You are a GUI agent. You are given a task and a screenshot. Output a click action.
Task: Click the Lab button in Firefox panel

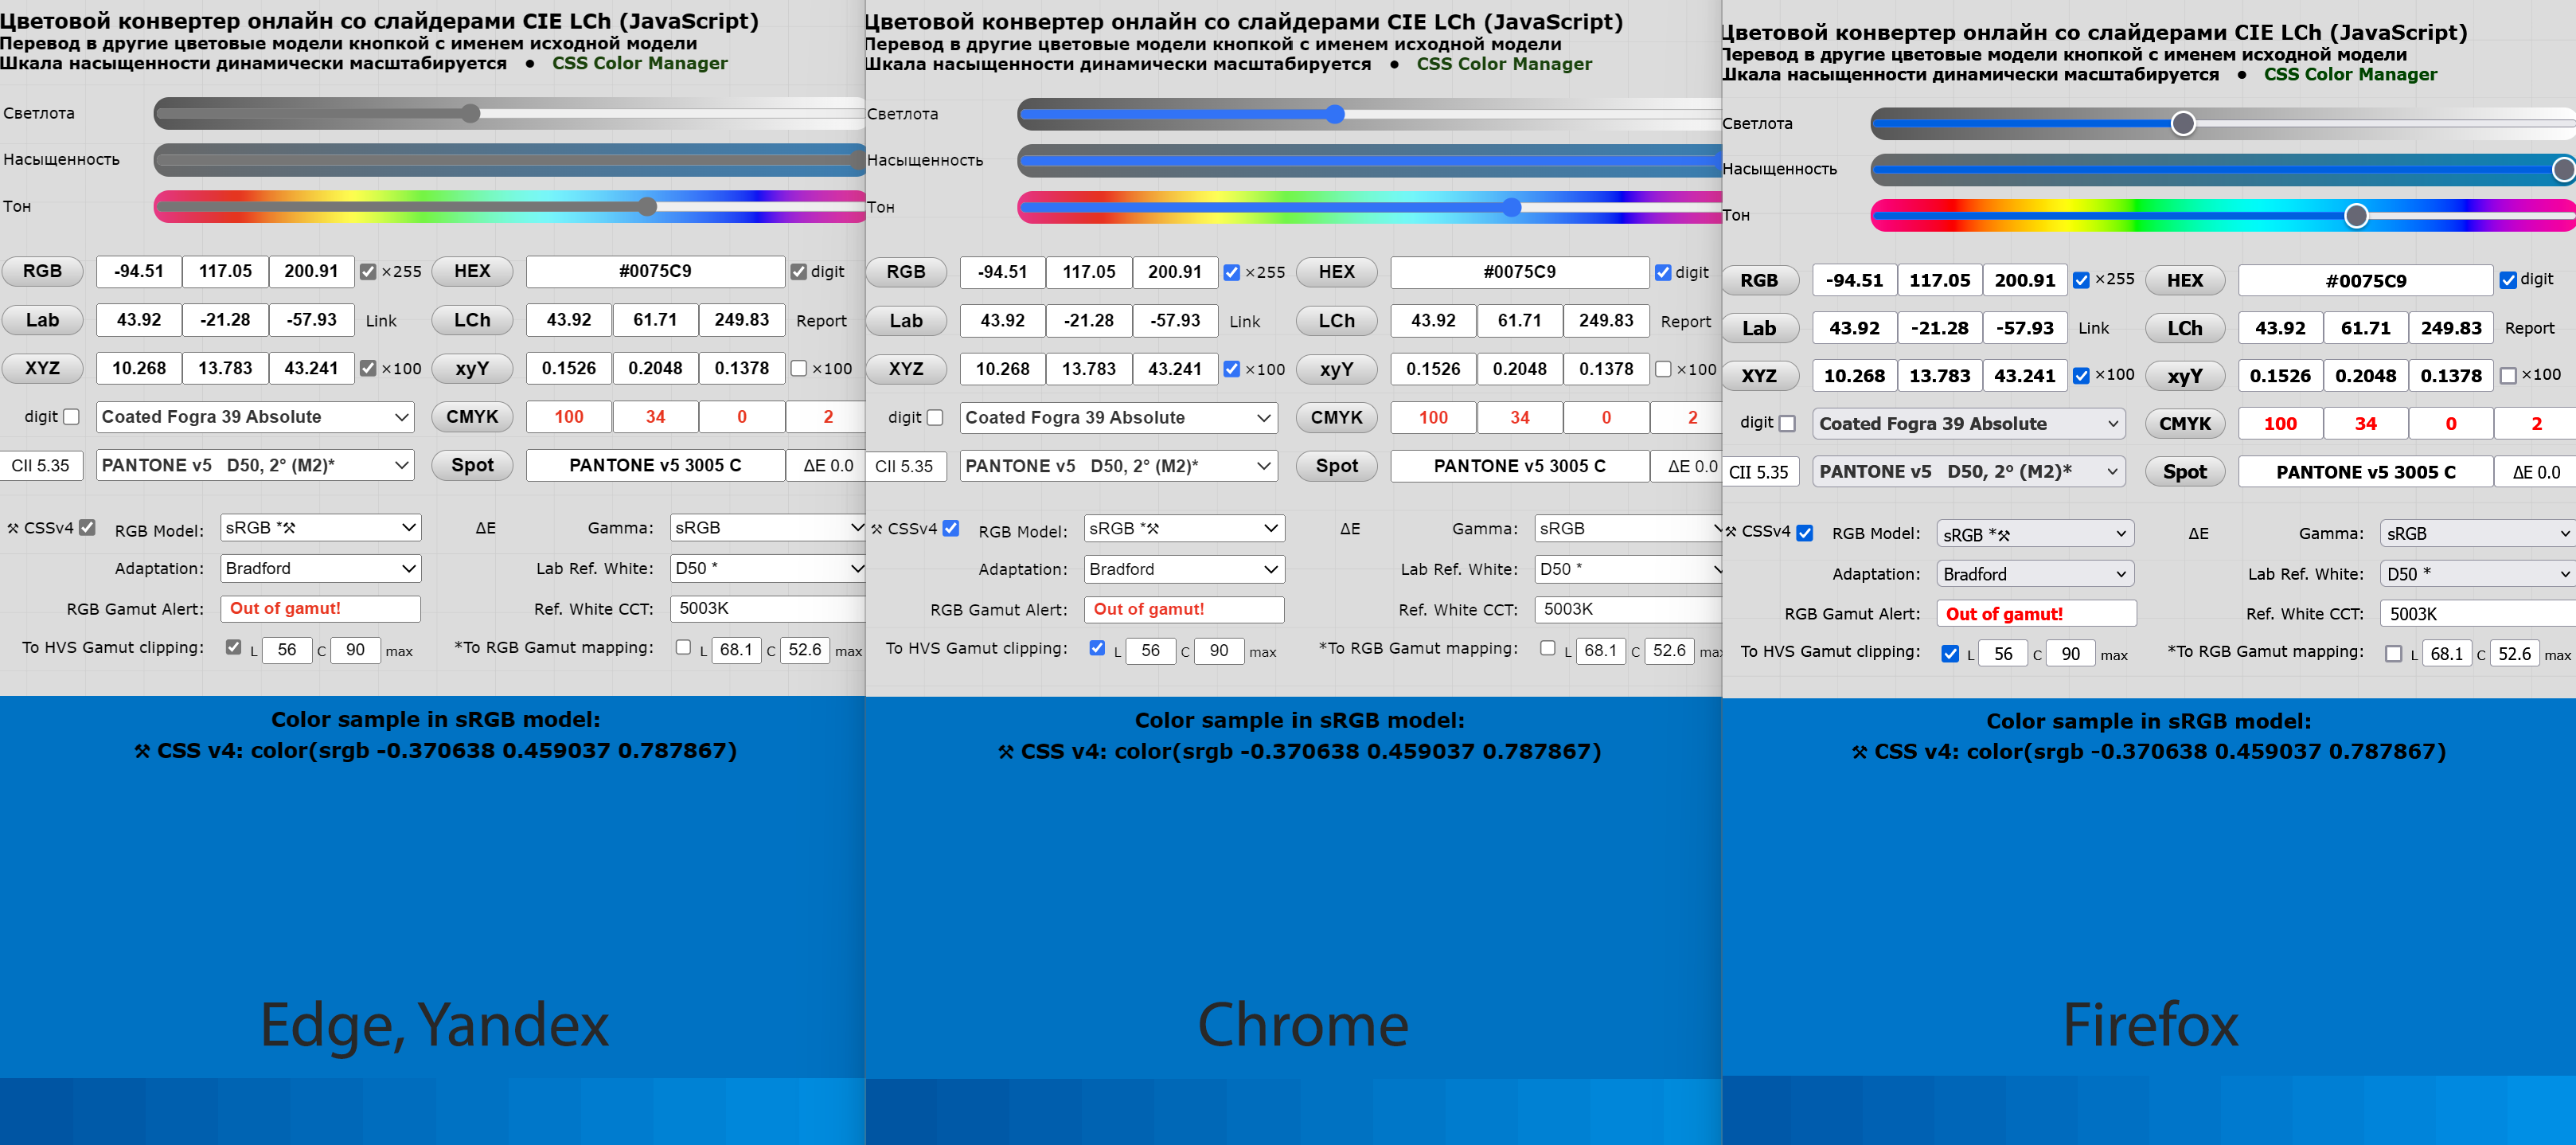point(1758,328)
